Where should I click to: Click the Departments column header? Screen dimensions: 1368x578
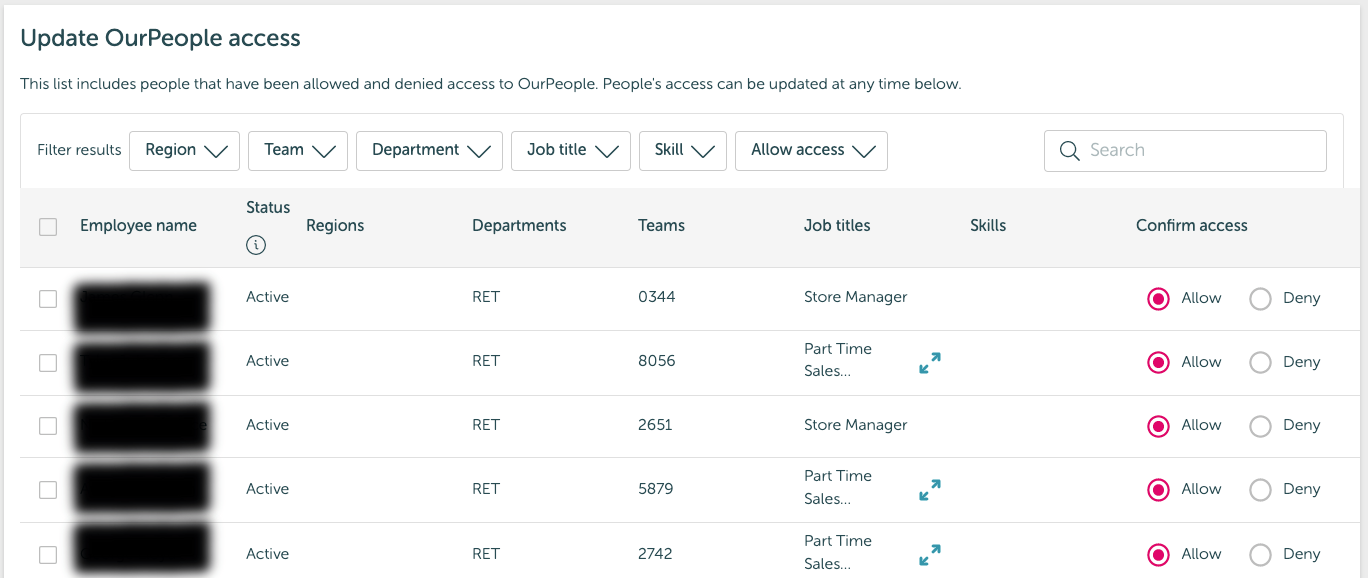point(519,226)
